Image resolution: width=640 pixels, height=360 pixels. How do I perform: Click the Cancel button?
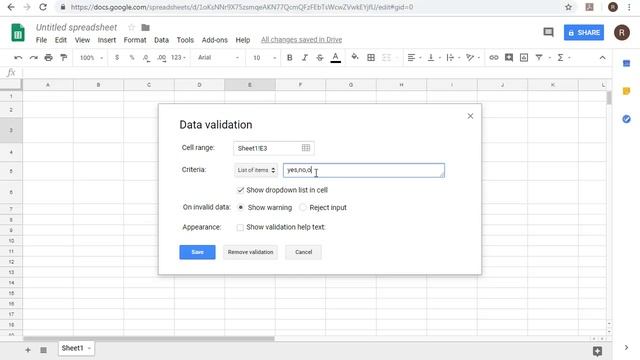[303, 252]
